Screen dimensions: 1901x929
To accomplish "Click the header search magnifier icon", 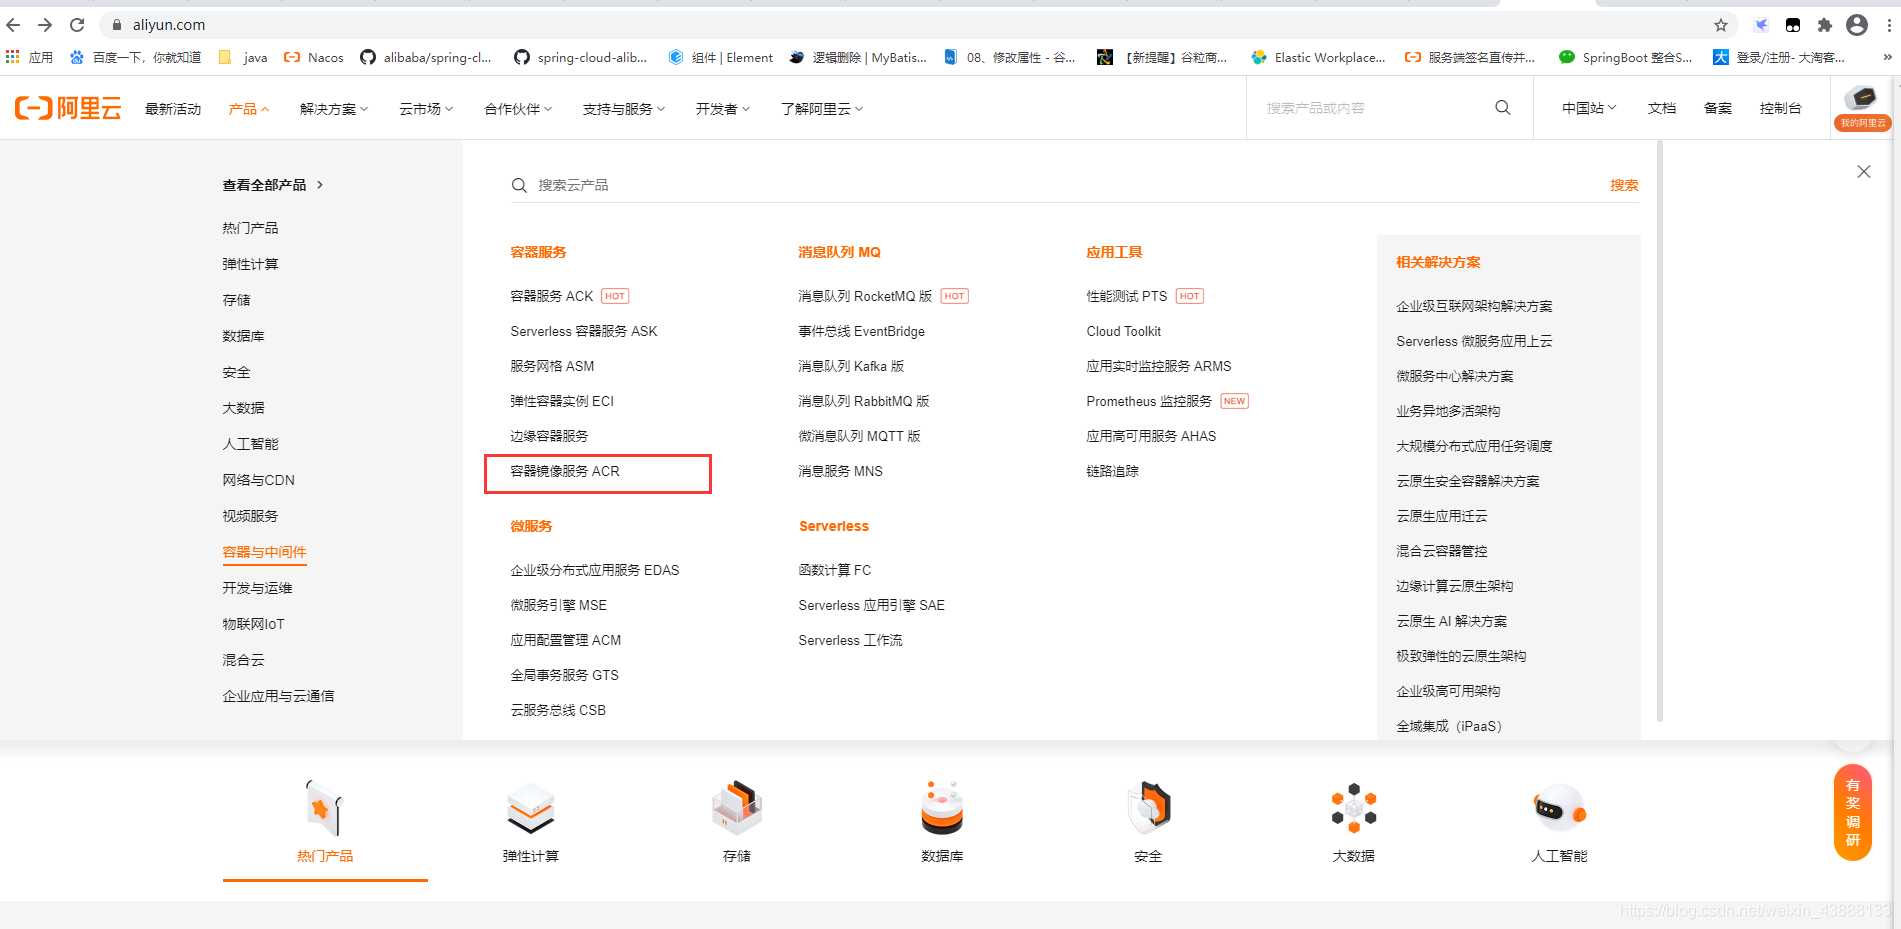I will tap(1503, 108).
